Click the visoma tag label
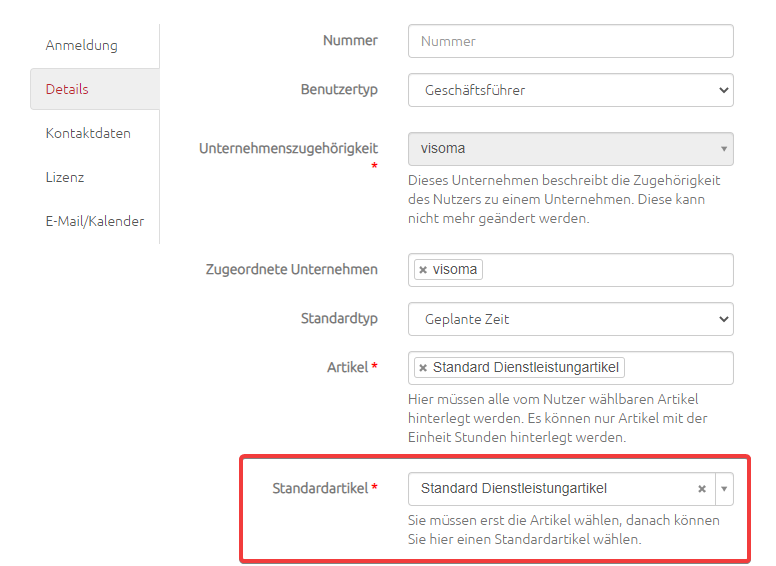Viewport: 776px width, 566px height. click(x=455, y=270)
